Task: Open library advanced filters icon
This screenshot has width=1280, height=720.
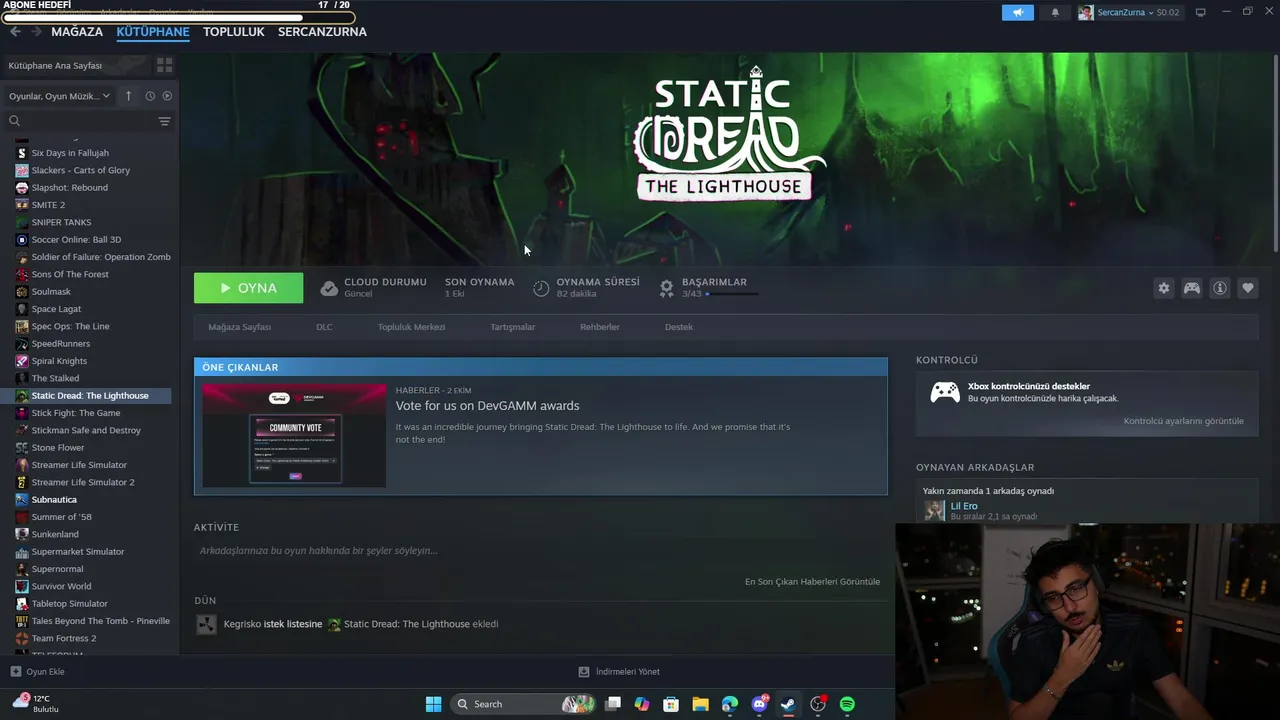Action: coord(164,121)
